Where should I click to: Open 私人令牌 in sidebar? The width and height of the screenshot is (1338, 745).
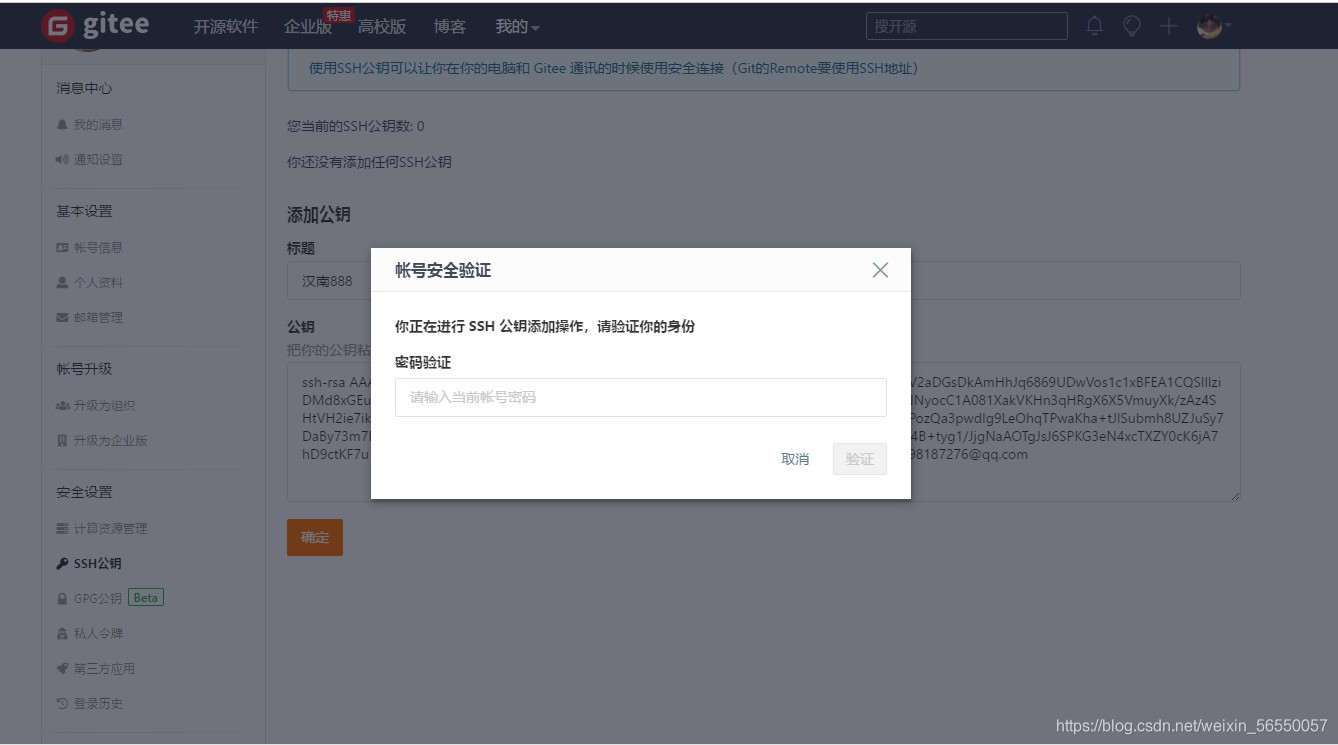pyautogui.click(x=98, y=633)
